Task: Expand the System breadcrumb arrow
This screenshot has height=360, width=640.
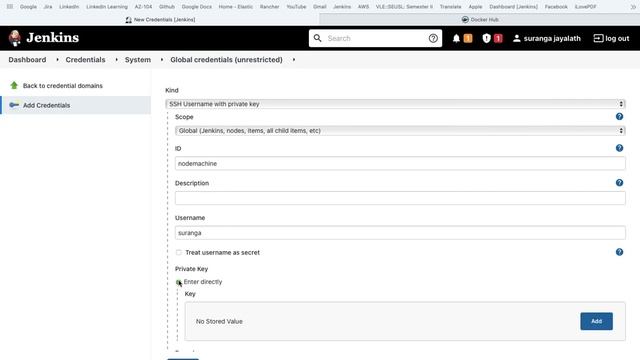Action: coord(162,60)
